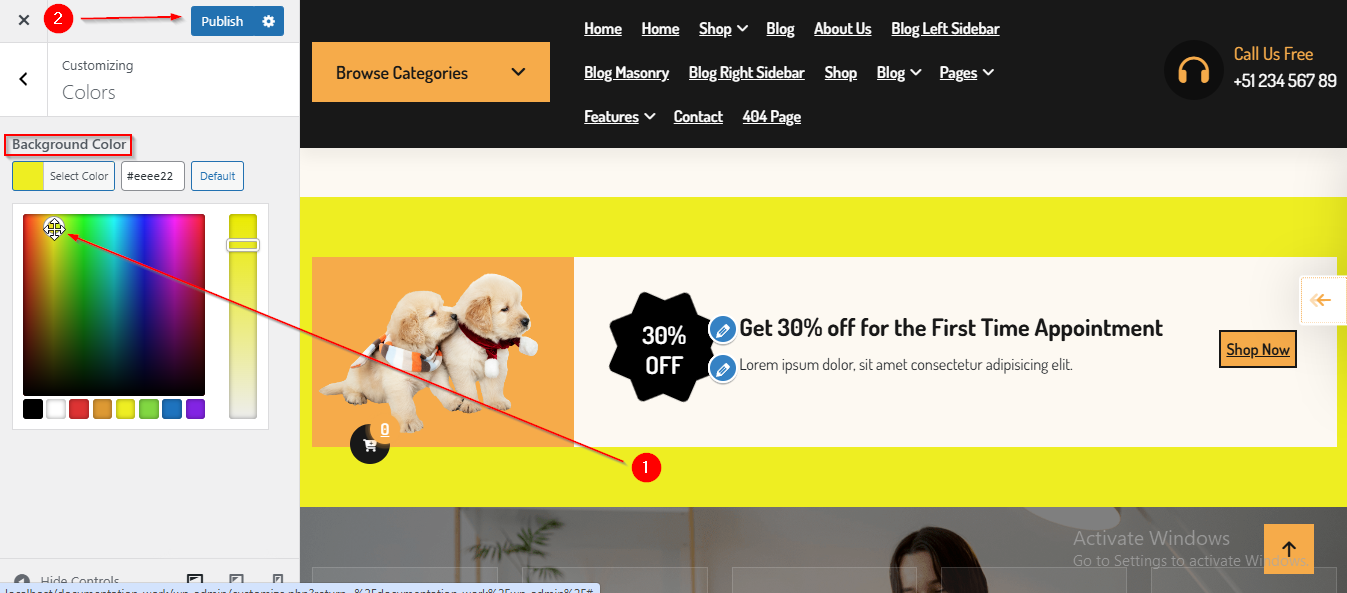
Task: Click the shopping cart icon
Action: pos(370,445)
